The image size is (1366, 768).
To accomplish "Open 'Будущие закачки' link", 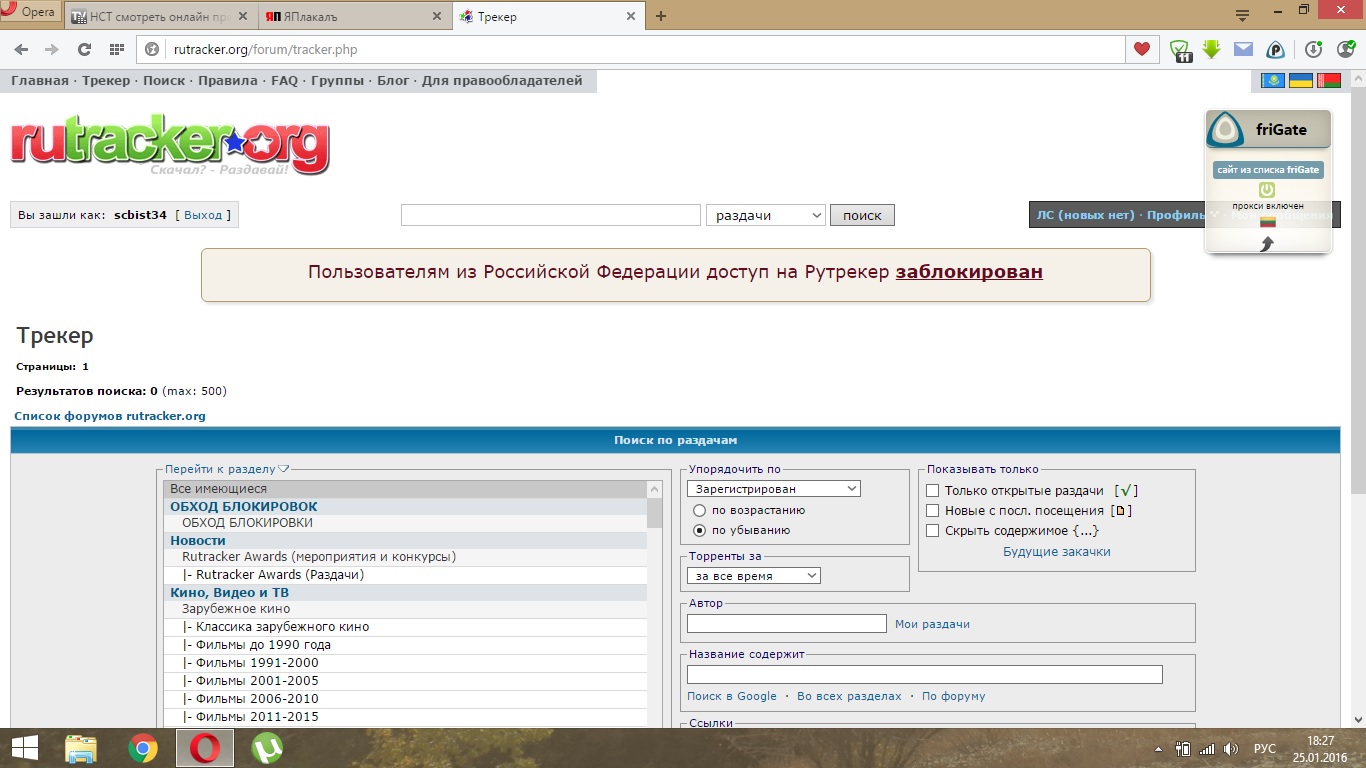I will [x=1057, y=552].
